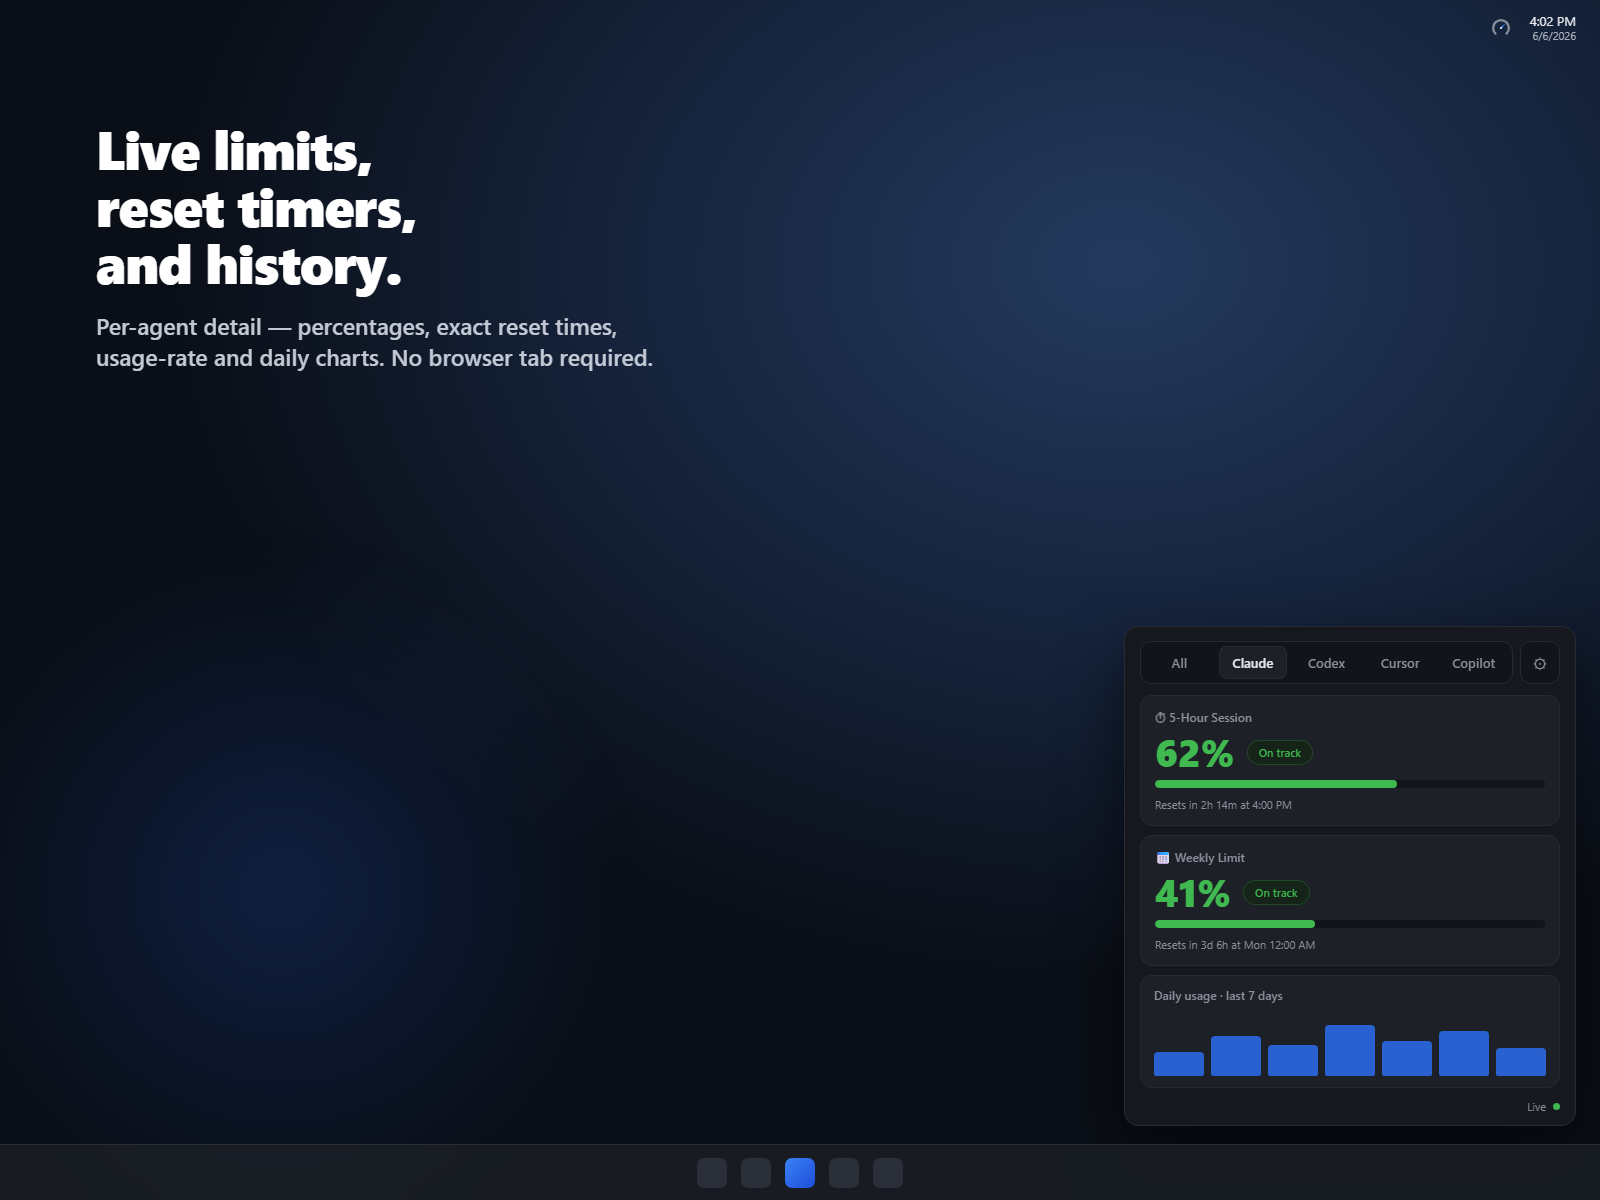Click the 'Daily usage · last 7 days' label
The height and width of the screenshot is (1200, 1600).
pos(1218,996)
